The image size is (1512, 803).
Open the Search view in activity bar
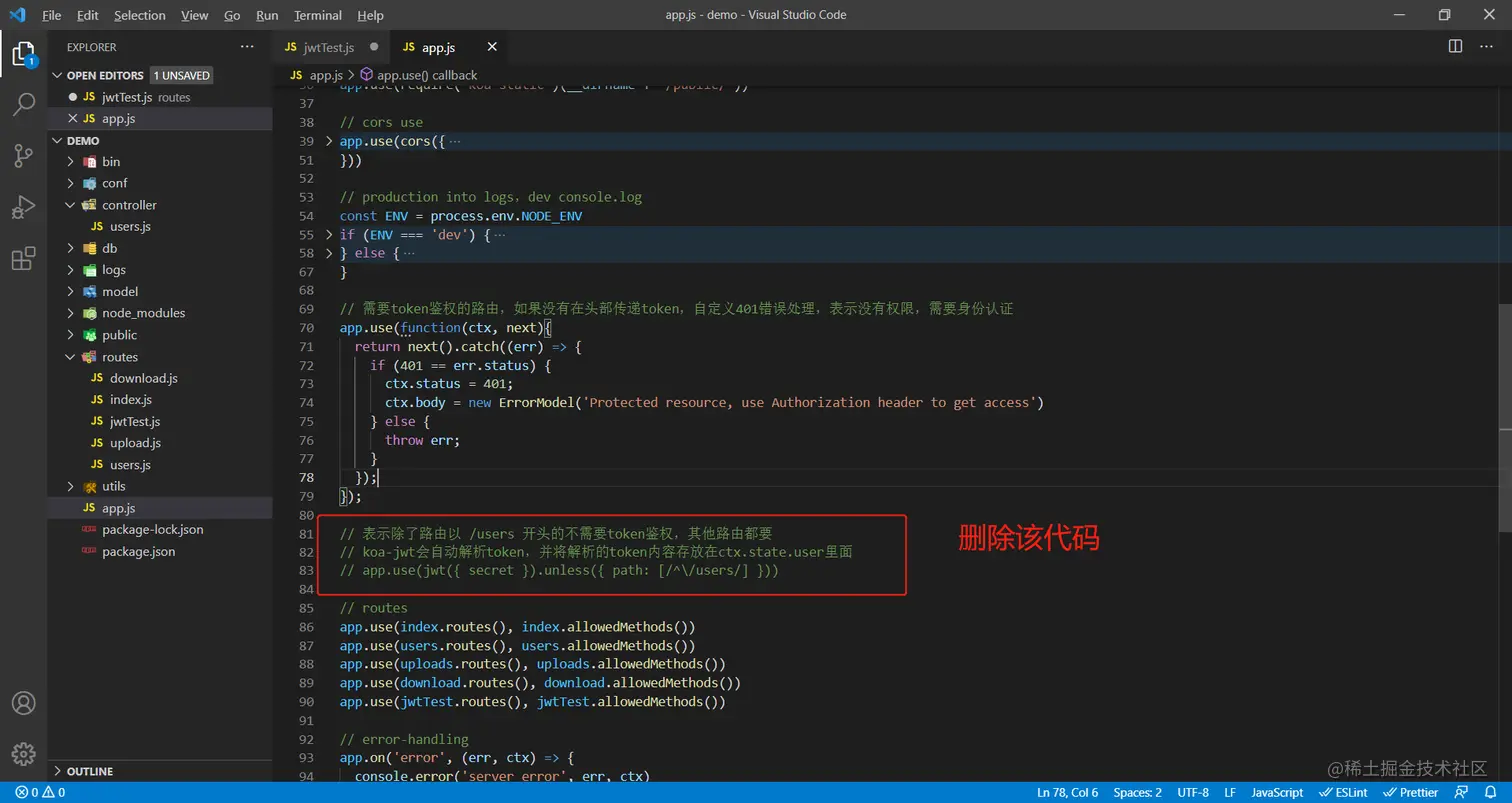tap(23, 104)
